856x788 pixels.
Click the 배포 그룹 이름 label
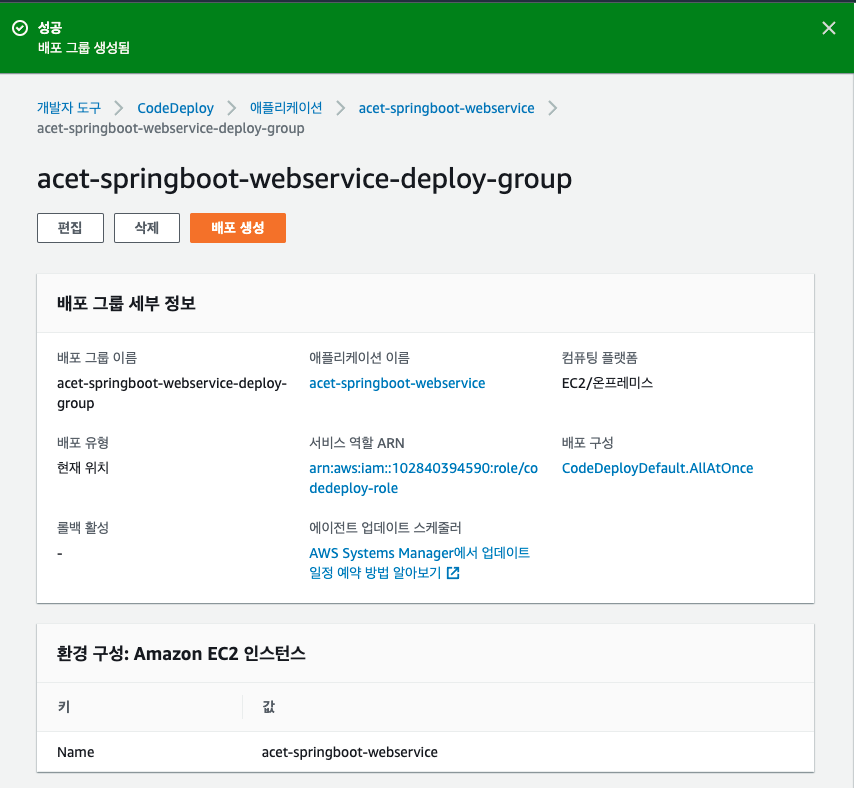point(97,358)
